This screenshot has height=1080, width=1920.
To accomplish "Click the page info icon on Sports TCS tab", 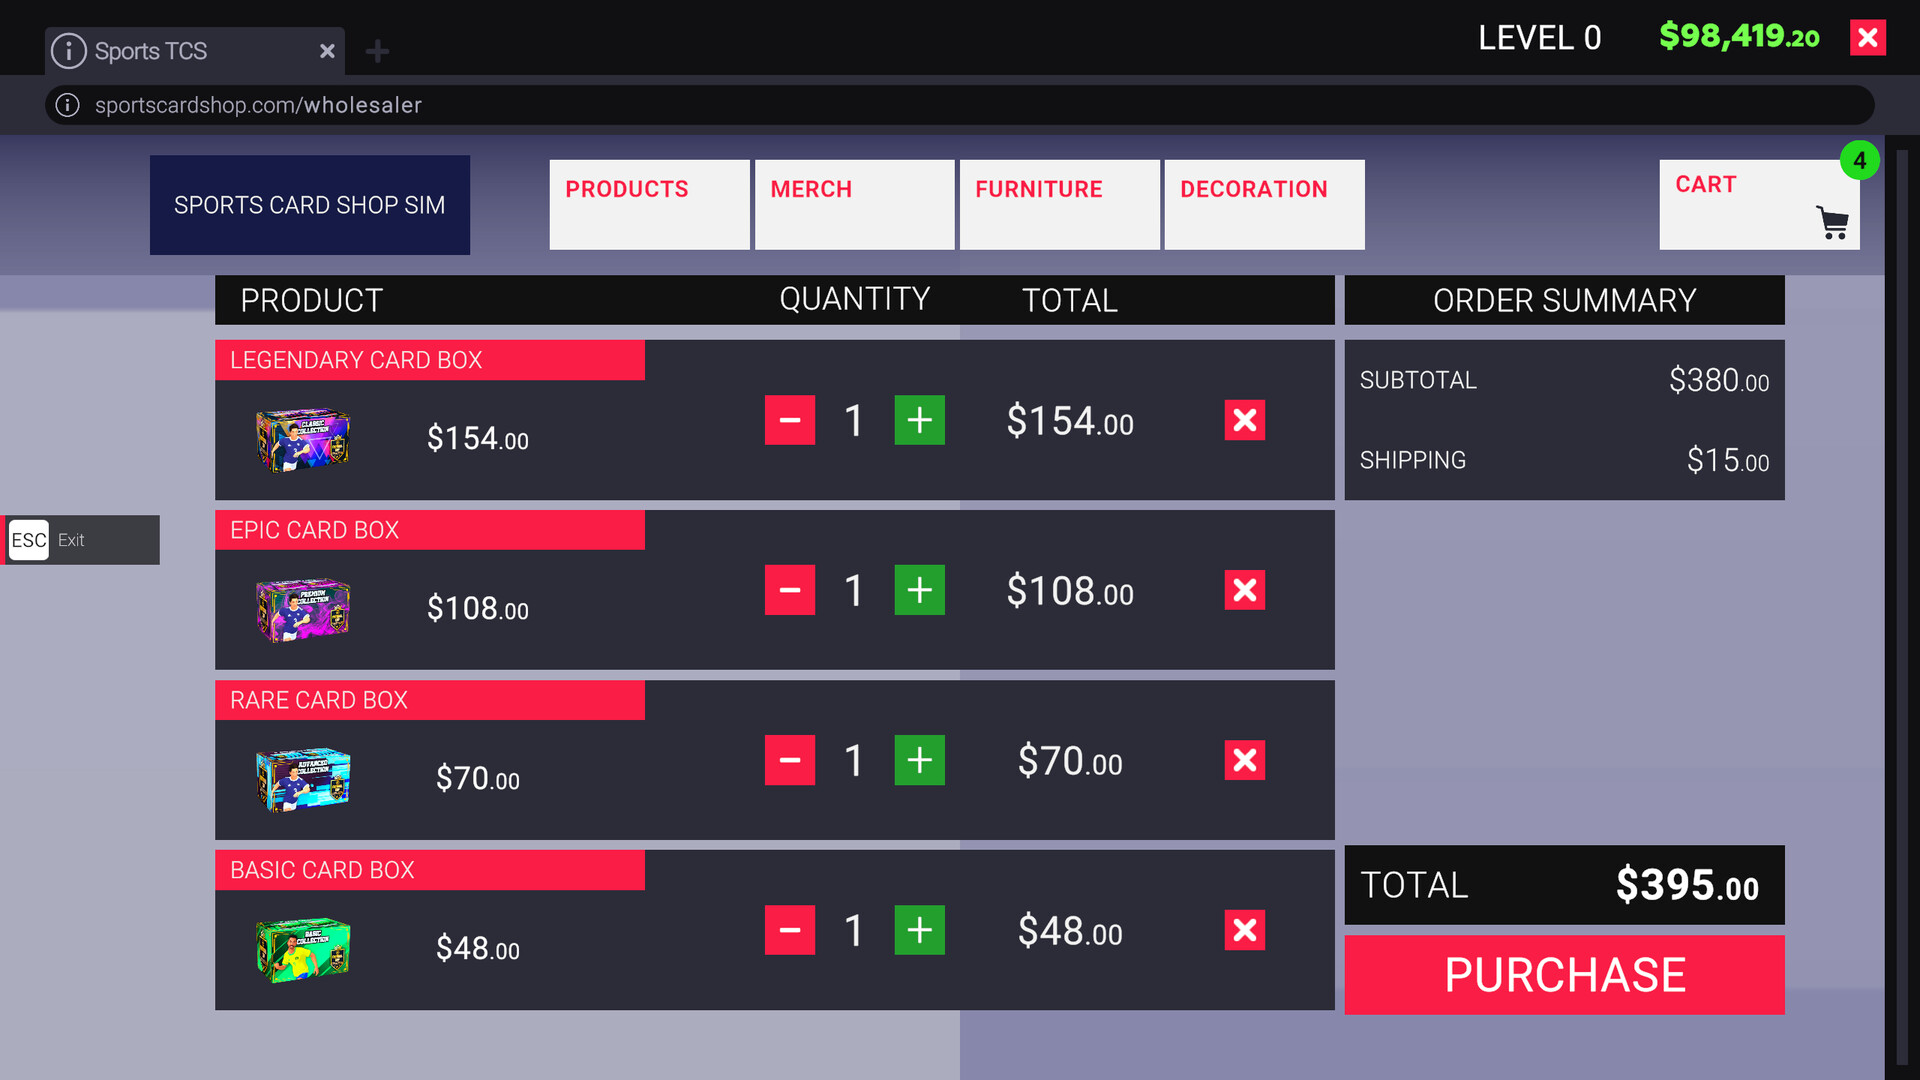I will click(68, 51).
